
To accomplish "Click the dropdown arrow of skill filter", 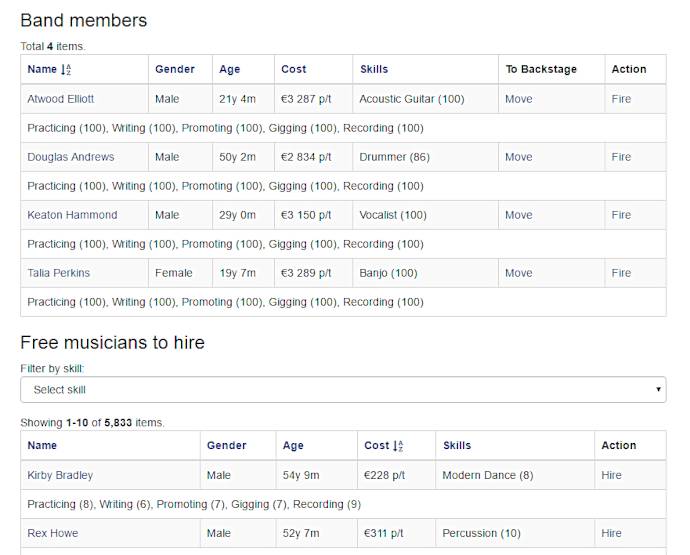I will [x=658, y=390].
